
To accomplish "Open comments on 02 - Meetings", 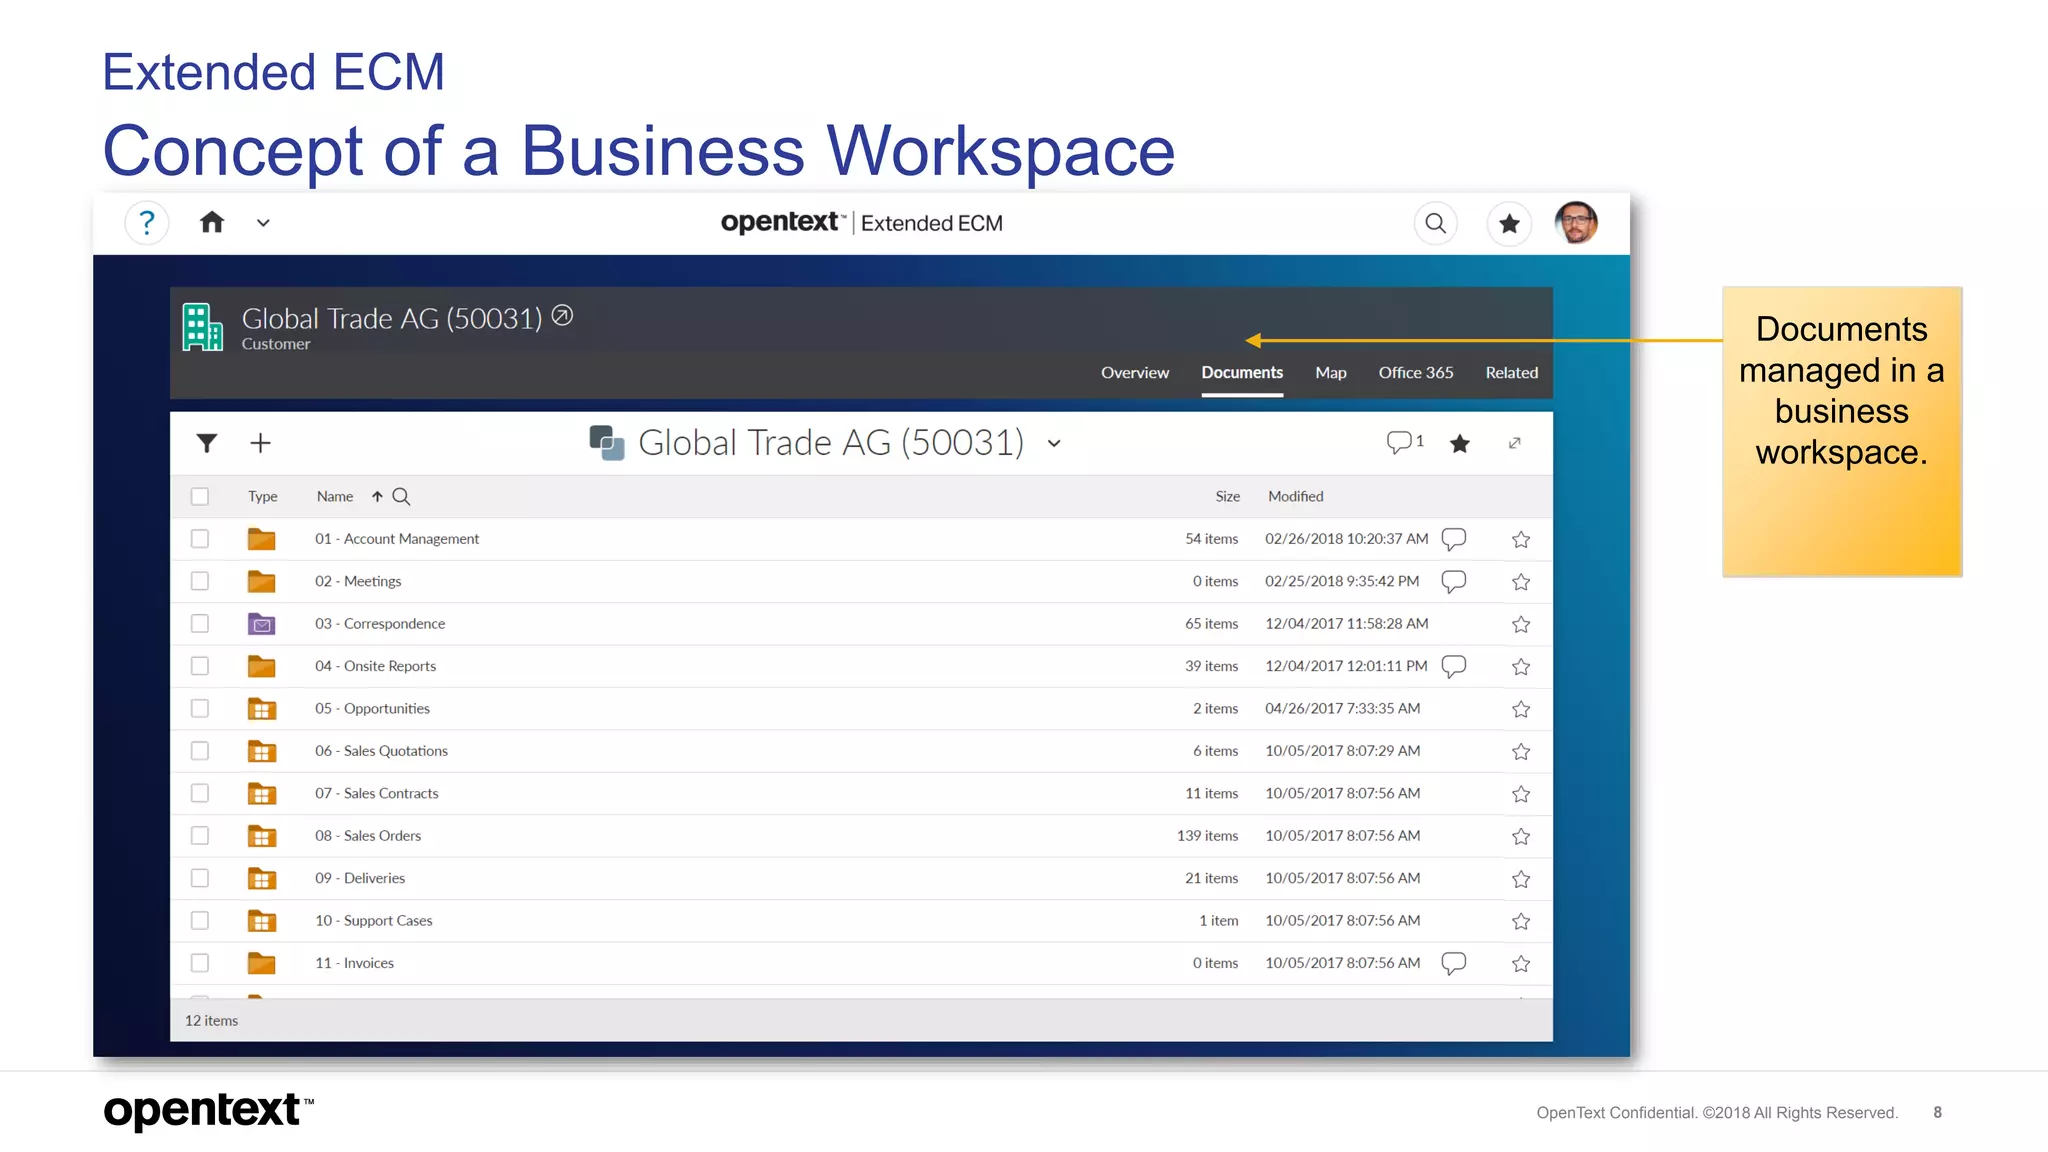I will tap(1454, 581).
